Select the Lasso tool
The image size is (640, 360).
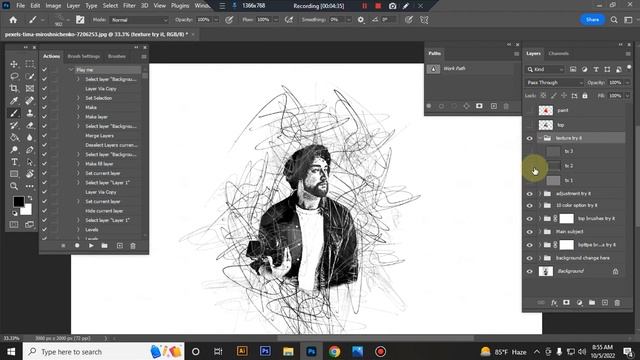coord(14,76)
